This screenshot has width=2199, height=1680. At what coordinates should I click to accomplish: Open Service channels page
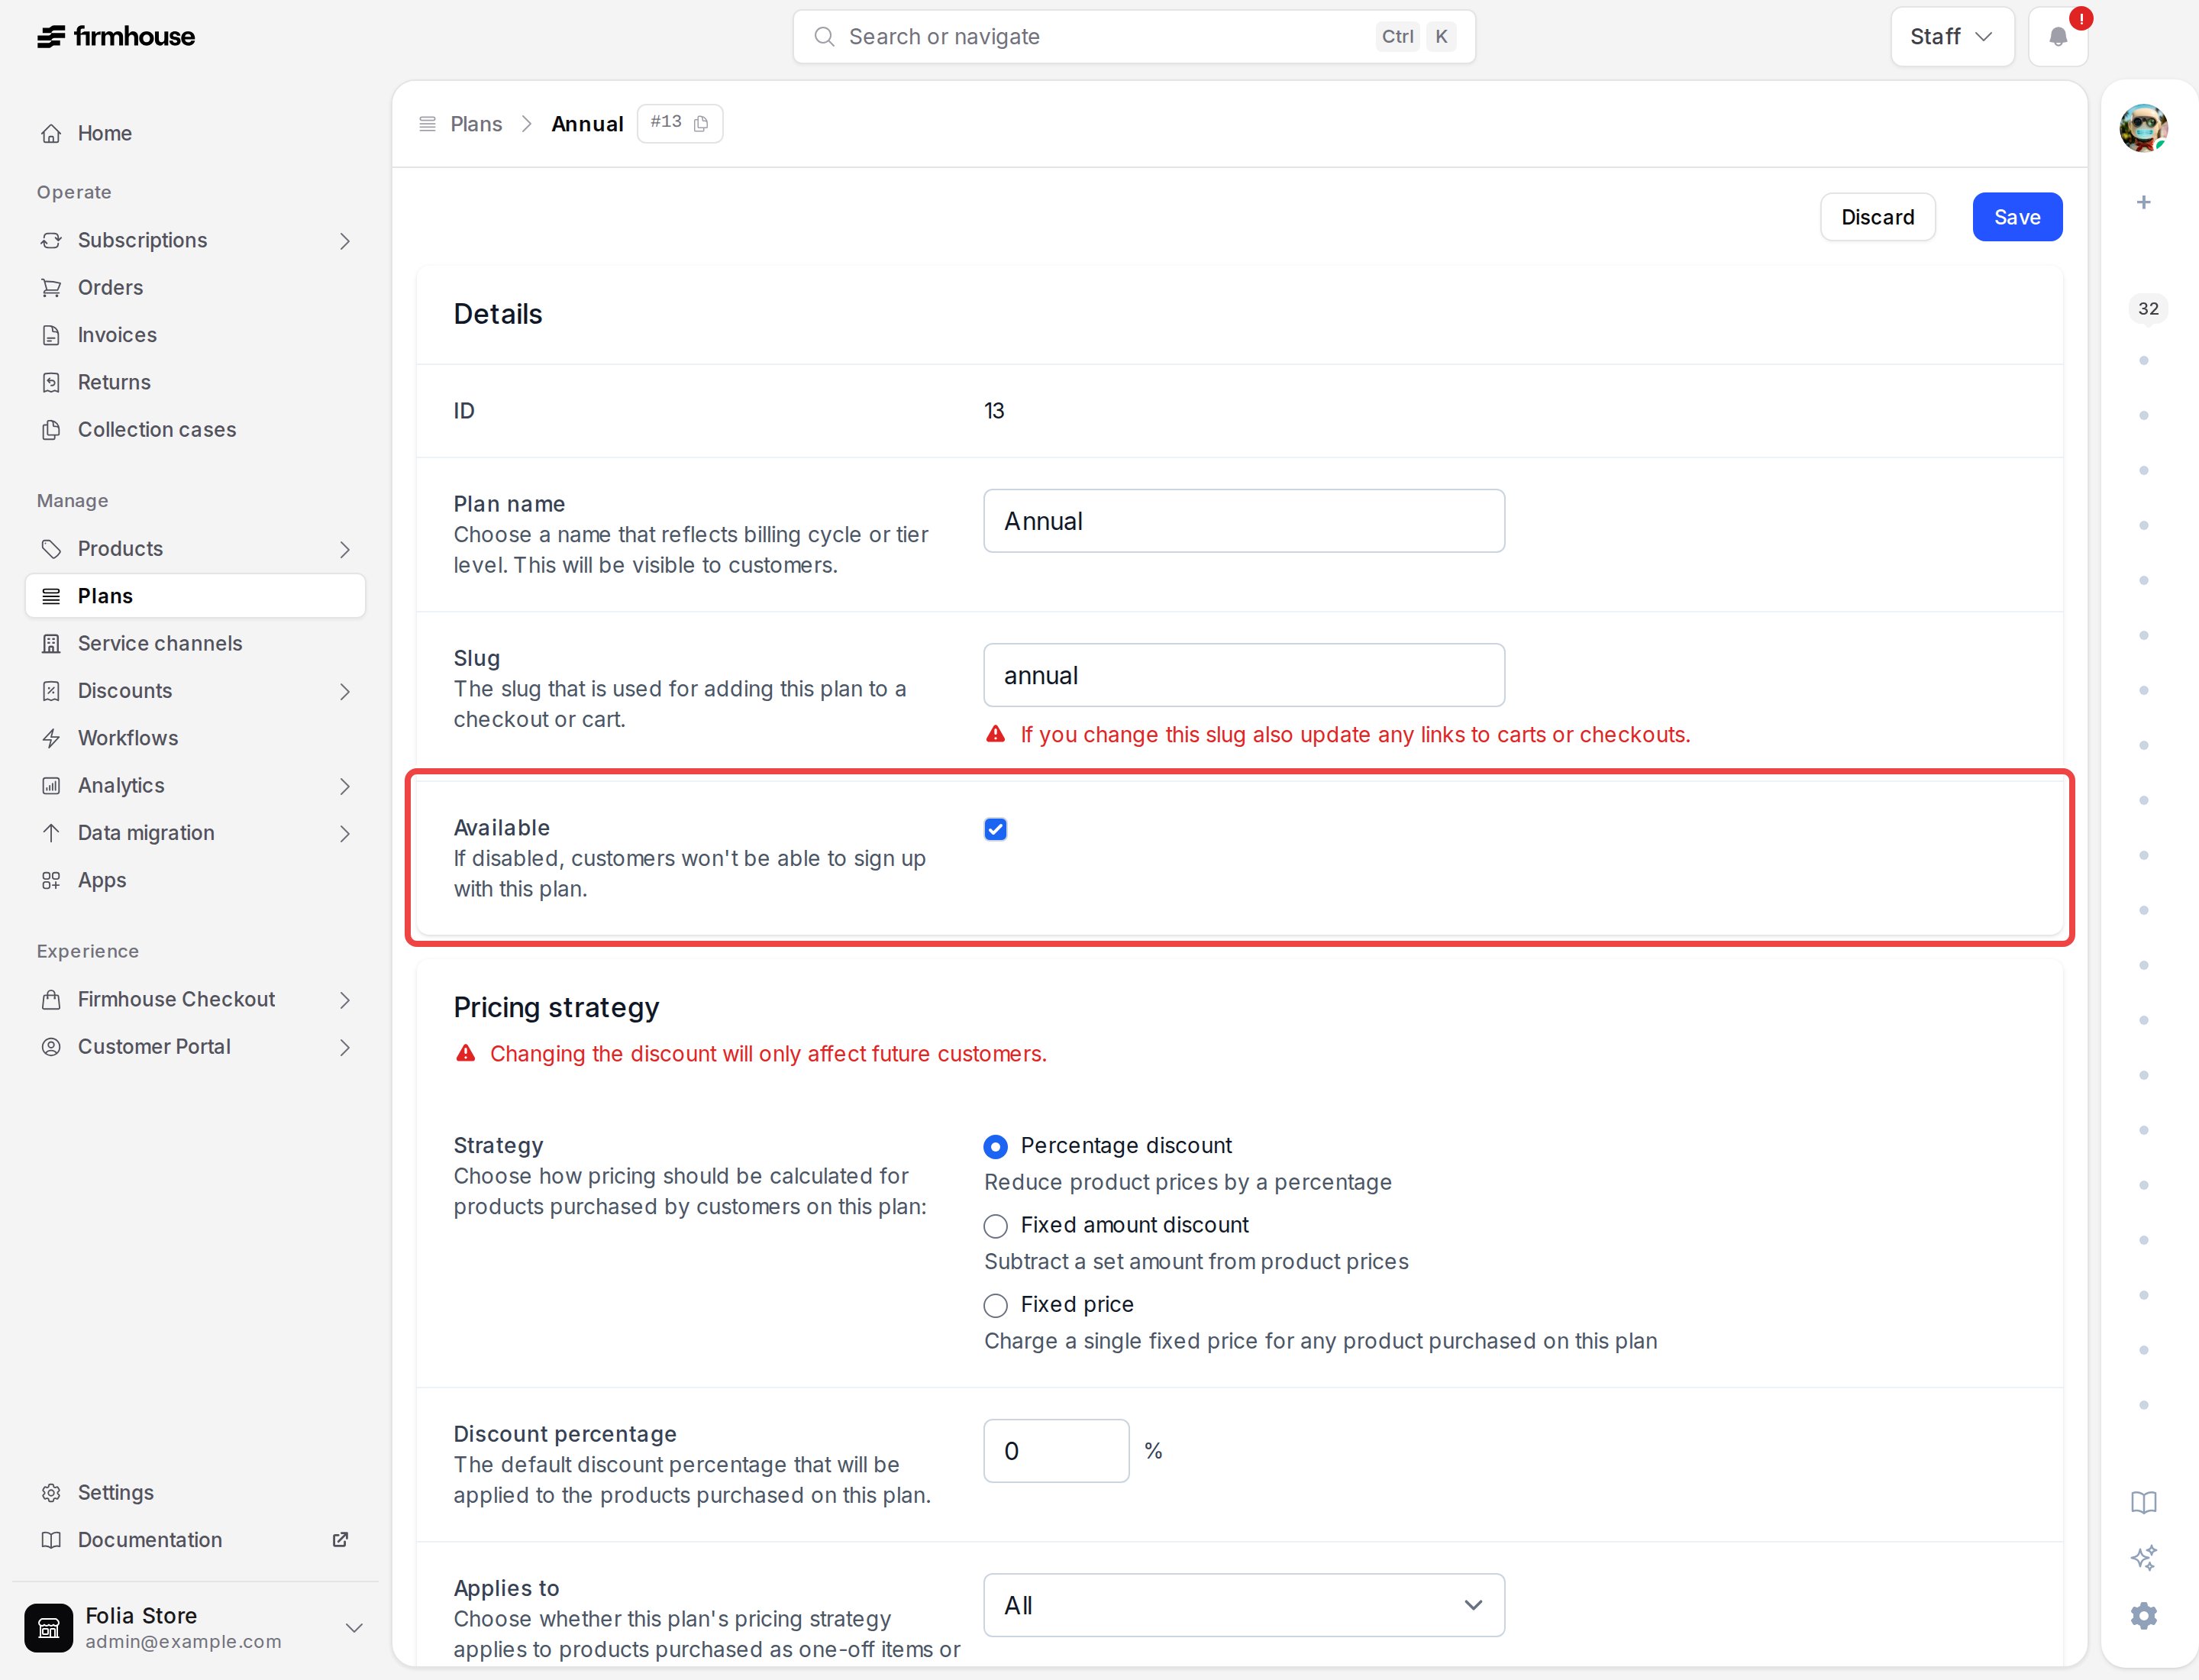[195, 644]
